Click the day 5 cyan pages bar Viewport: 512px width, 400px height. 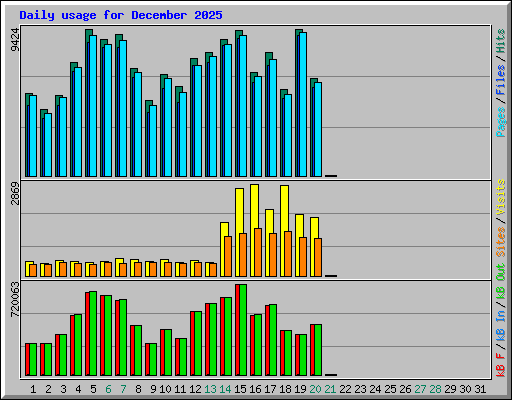click(x=93, y=106)
